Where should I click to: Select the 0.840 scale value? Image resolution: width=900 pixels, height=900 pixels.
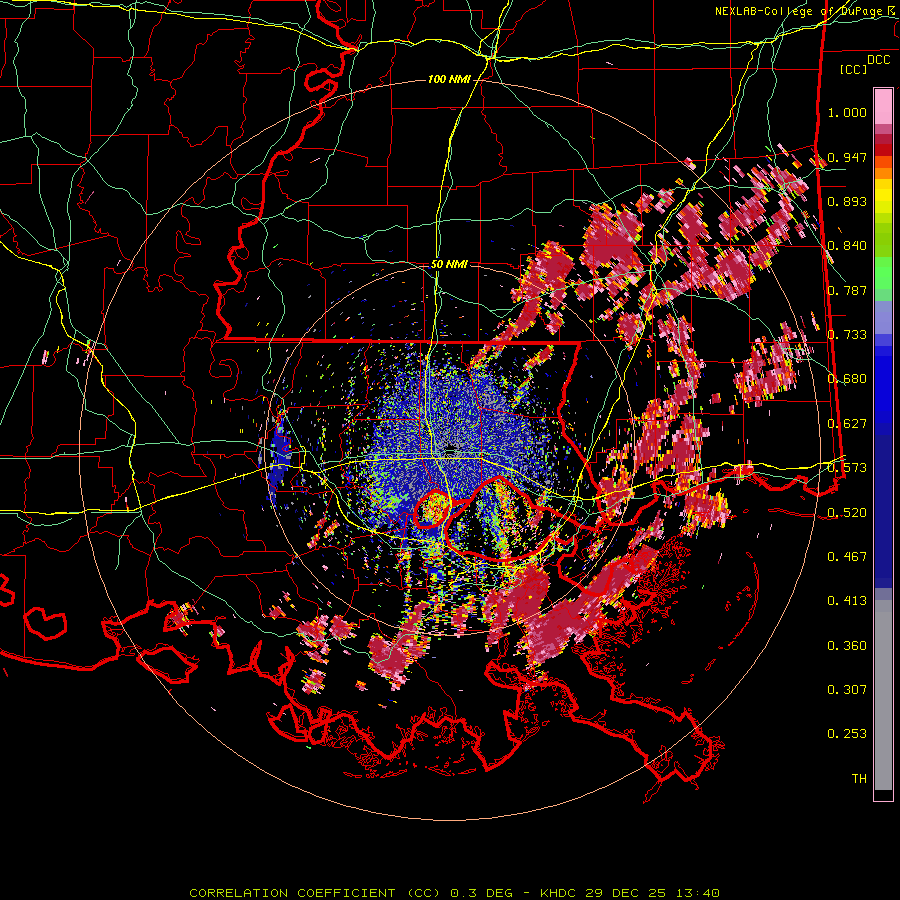tap(847, 246)
